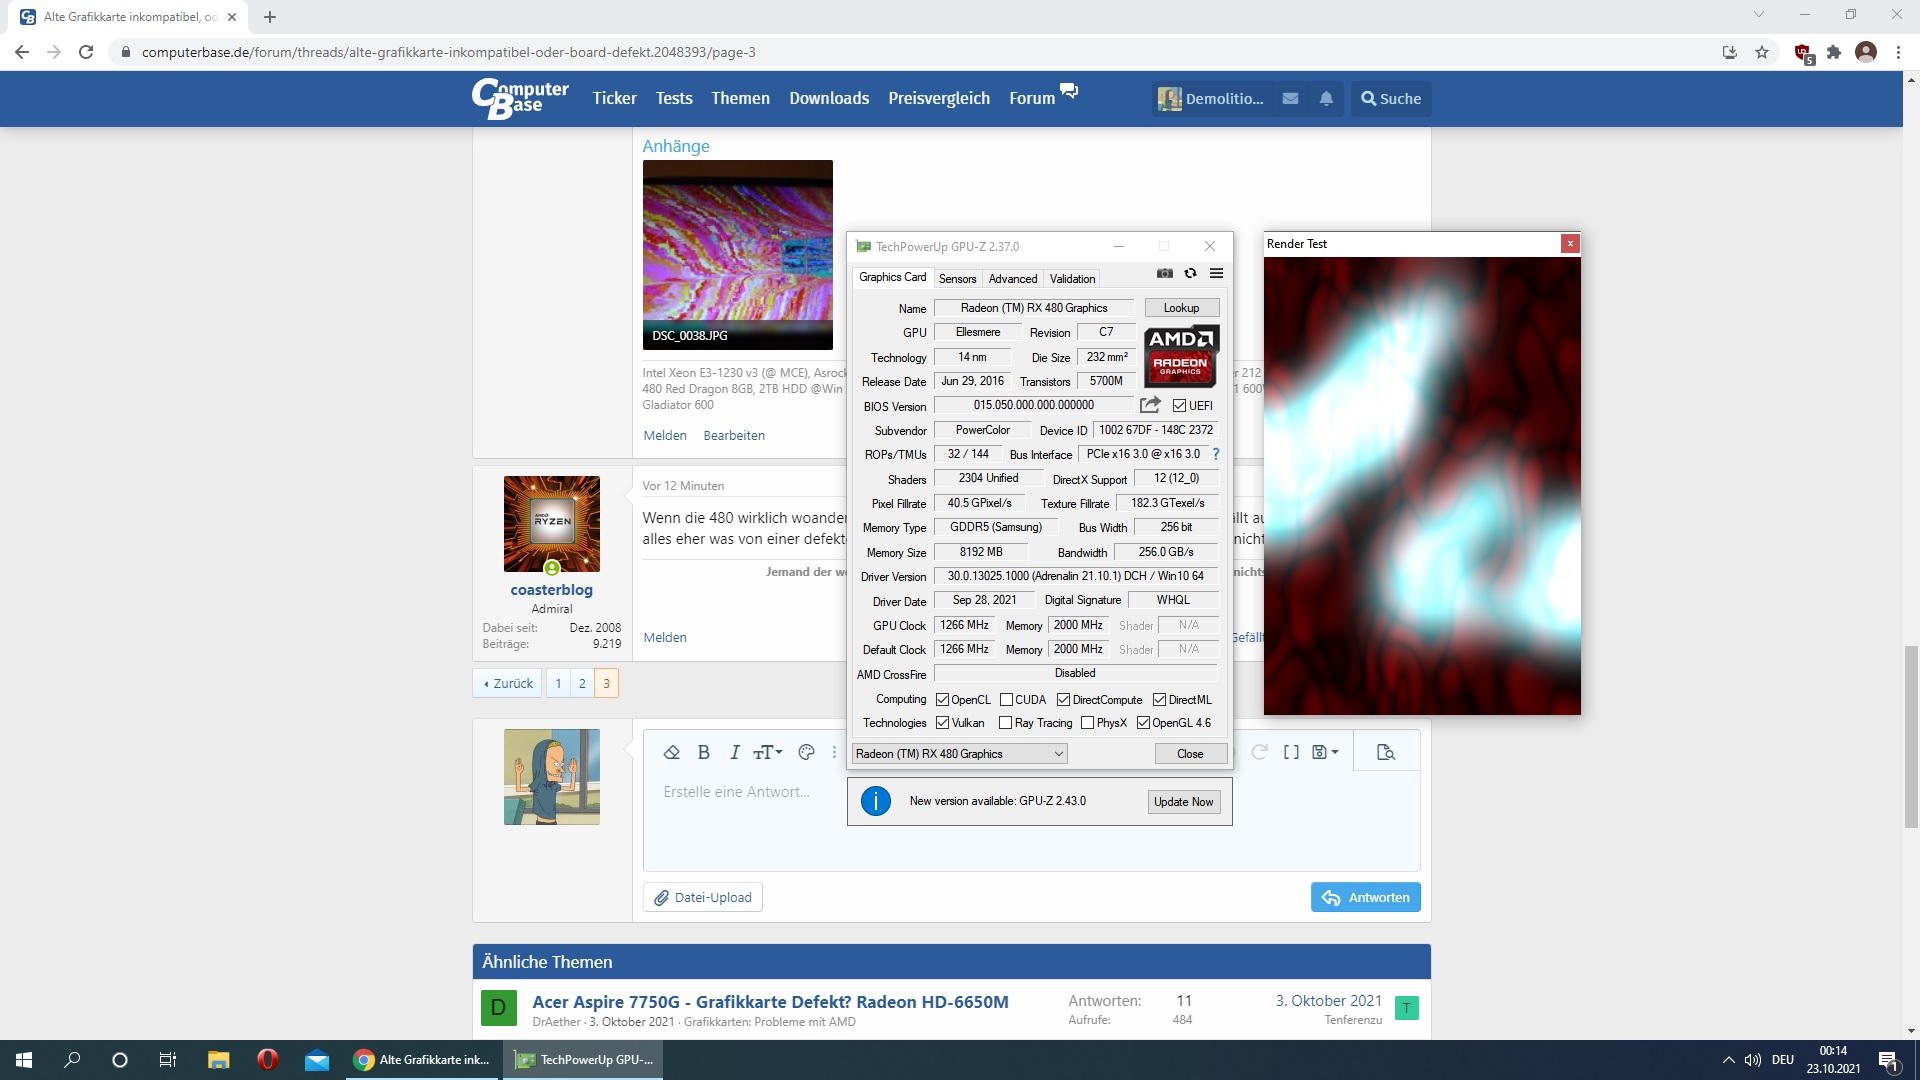Click the text color palette icon
1920x1080 pixels.
806,752
